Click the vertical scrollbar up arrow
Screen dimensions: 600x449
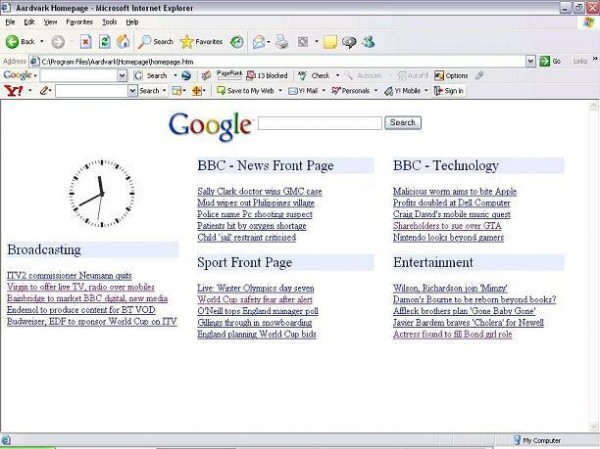593,105
